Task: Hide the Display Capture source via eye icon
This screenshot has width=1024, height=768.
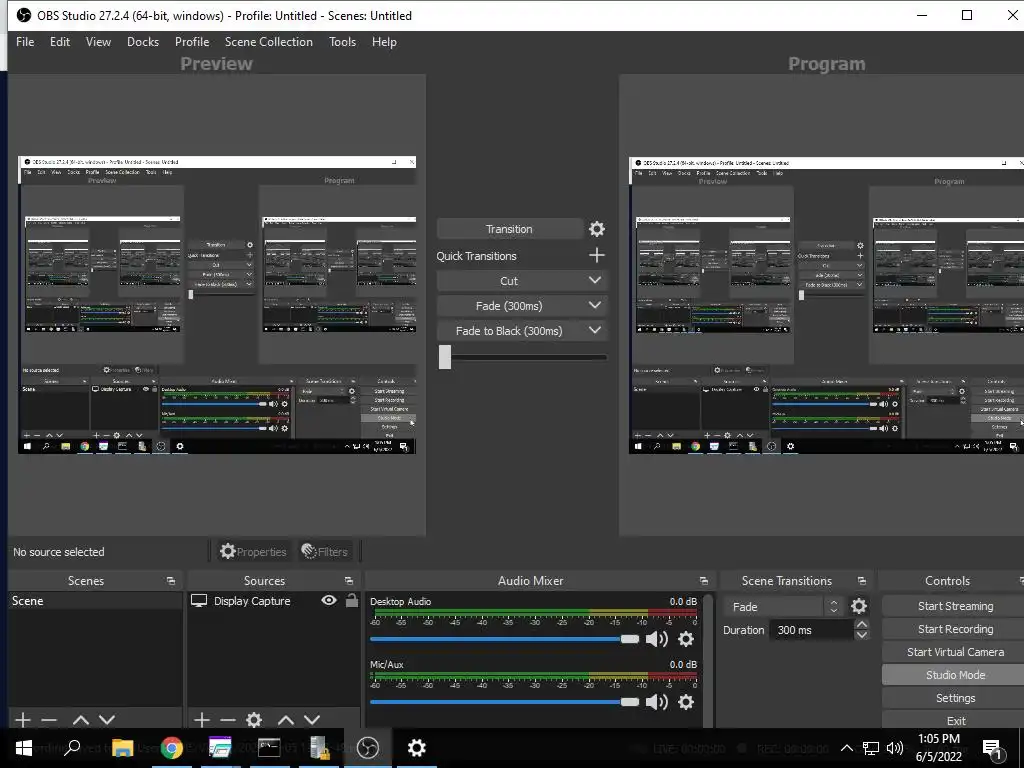Action: click(329, 600)
